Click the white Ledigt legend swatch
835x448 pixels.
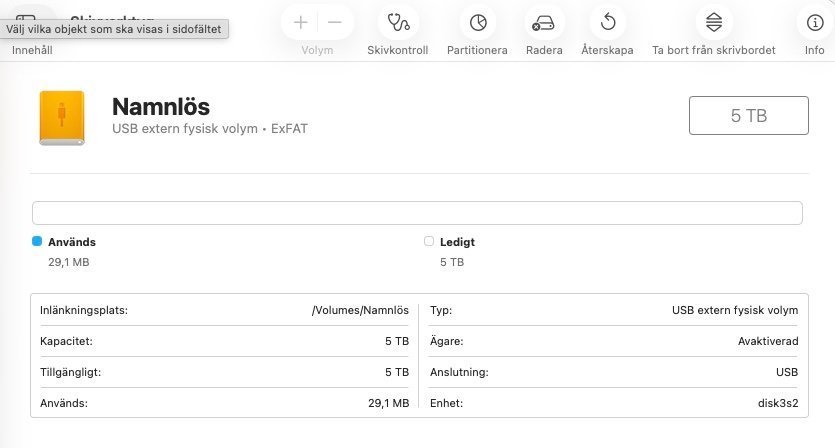point(429,241)
